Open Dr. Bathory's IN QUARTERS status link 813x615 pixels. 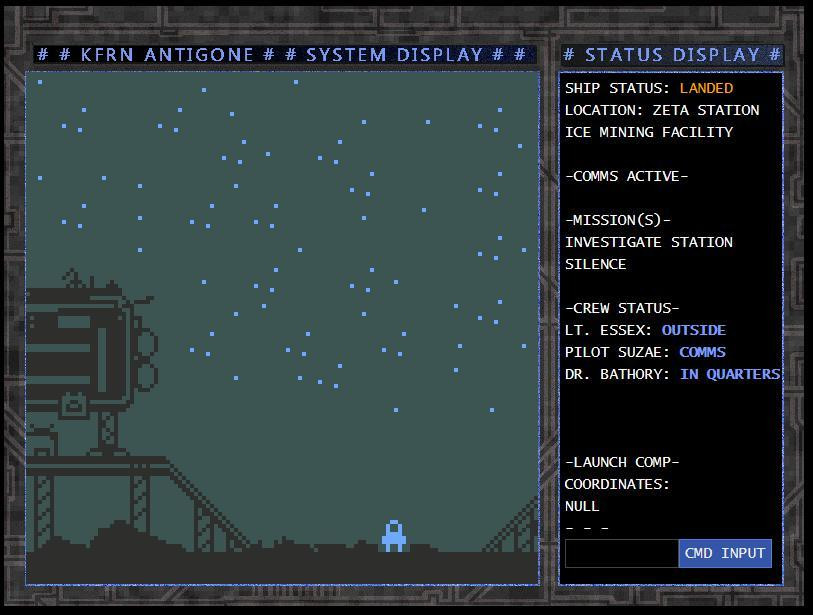[730, 374]
